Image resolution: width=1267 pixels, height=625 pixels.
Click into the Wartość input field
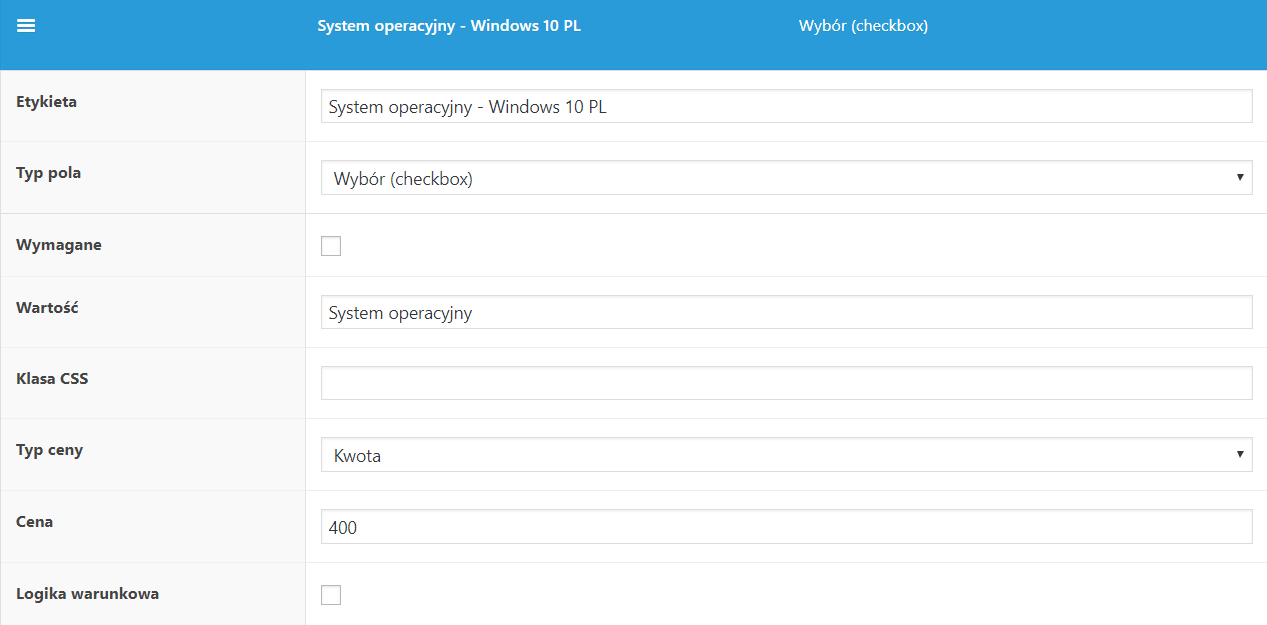pyautogui.click(x=786, y=312)
